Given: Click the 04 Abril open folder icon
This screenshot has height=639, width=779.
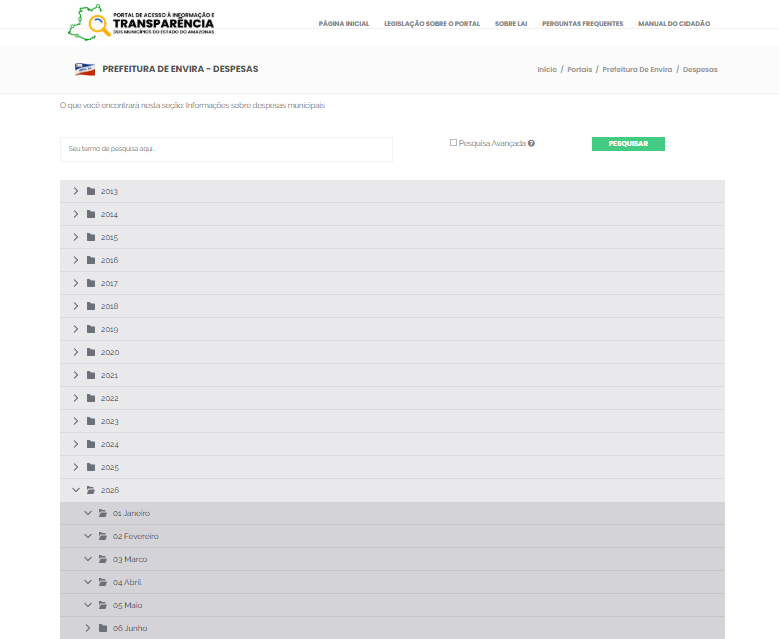Looking at the screenshot, I should [103, 582].
